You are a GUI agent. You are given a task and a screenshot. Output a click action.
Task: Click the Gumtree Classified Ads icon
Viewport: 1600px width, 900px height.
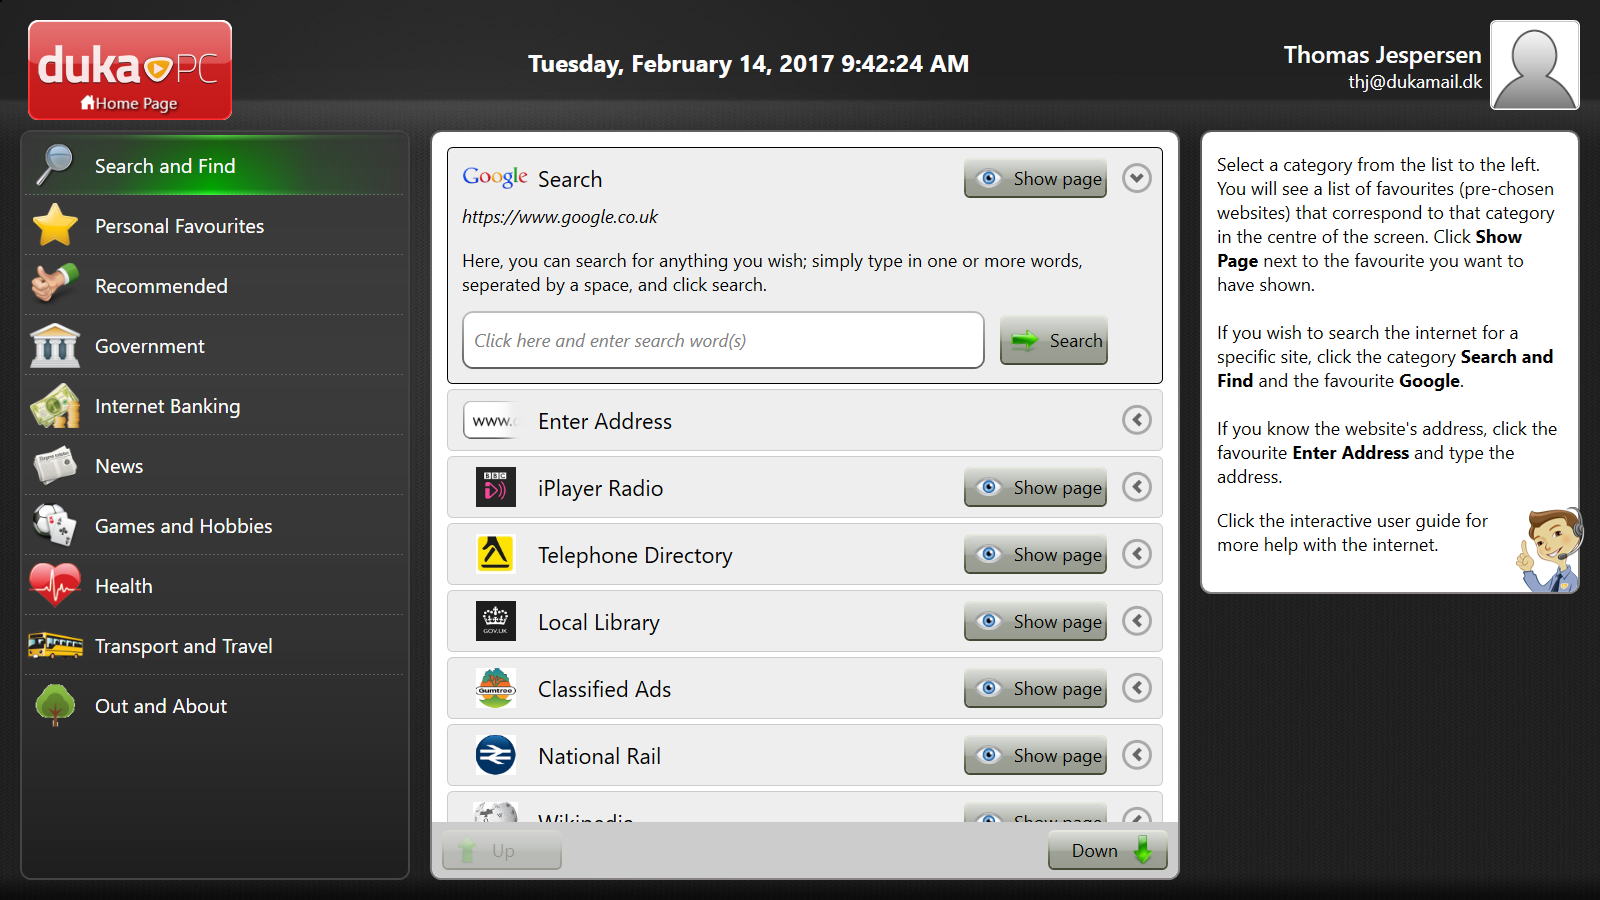point(495,689)
